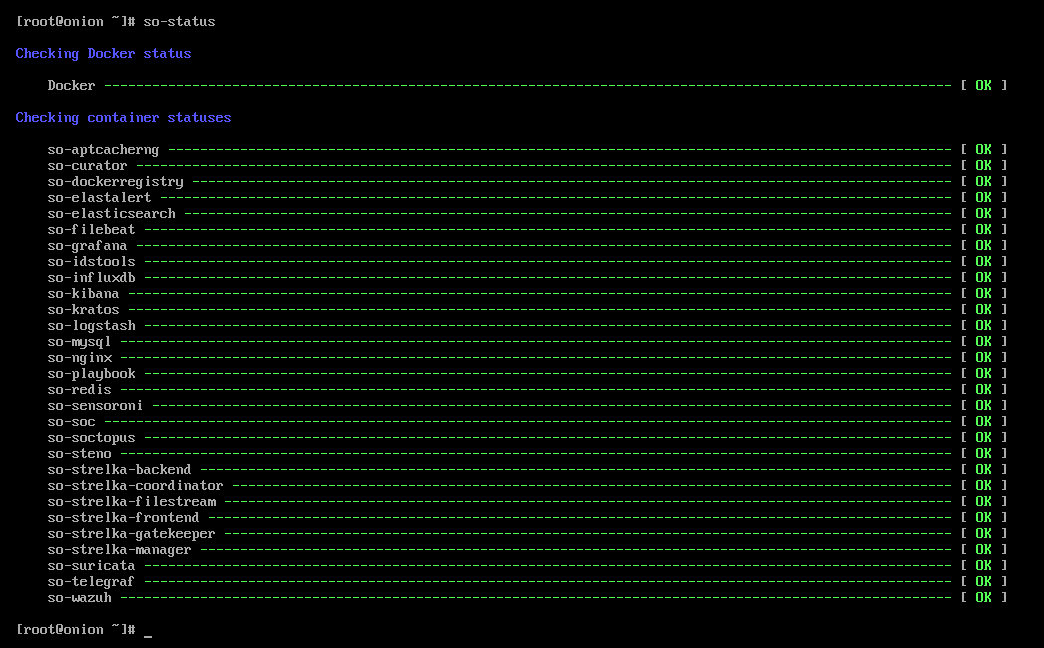Screen dimensions: 1044x648
Task: Click the so-idstools container name
Action: pos(91,261)
